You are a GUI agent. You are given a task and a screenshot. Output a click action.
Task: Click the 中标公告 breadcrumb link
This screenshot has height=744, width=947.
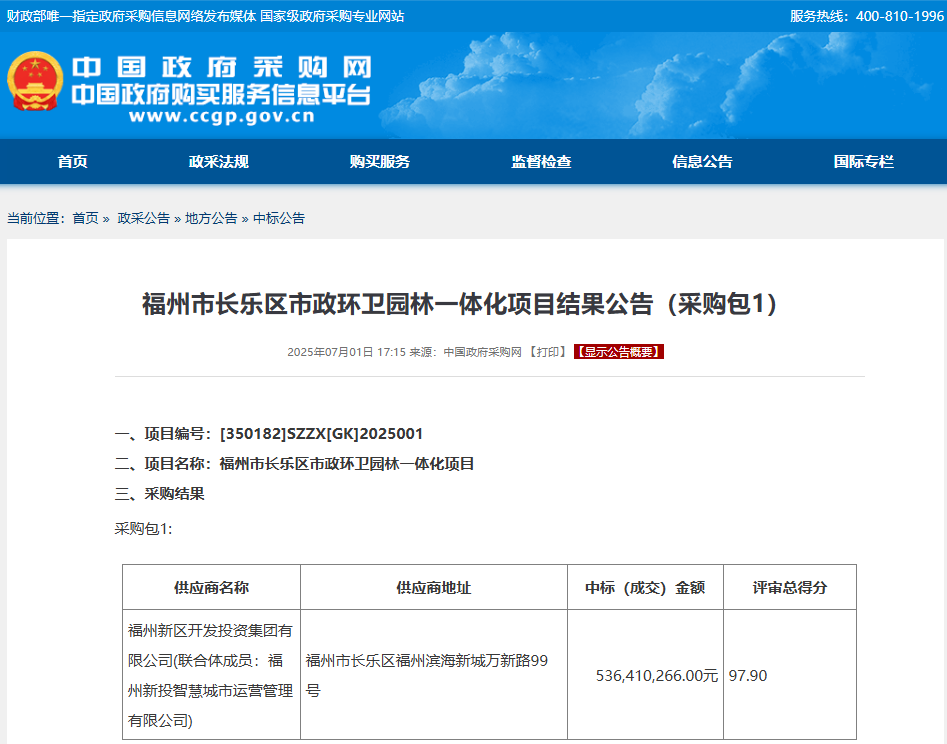tap(279, 218)
